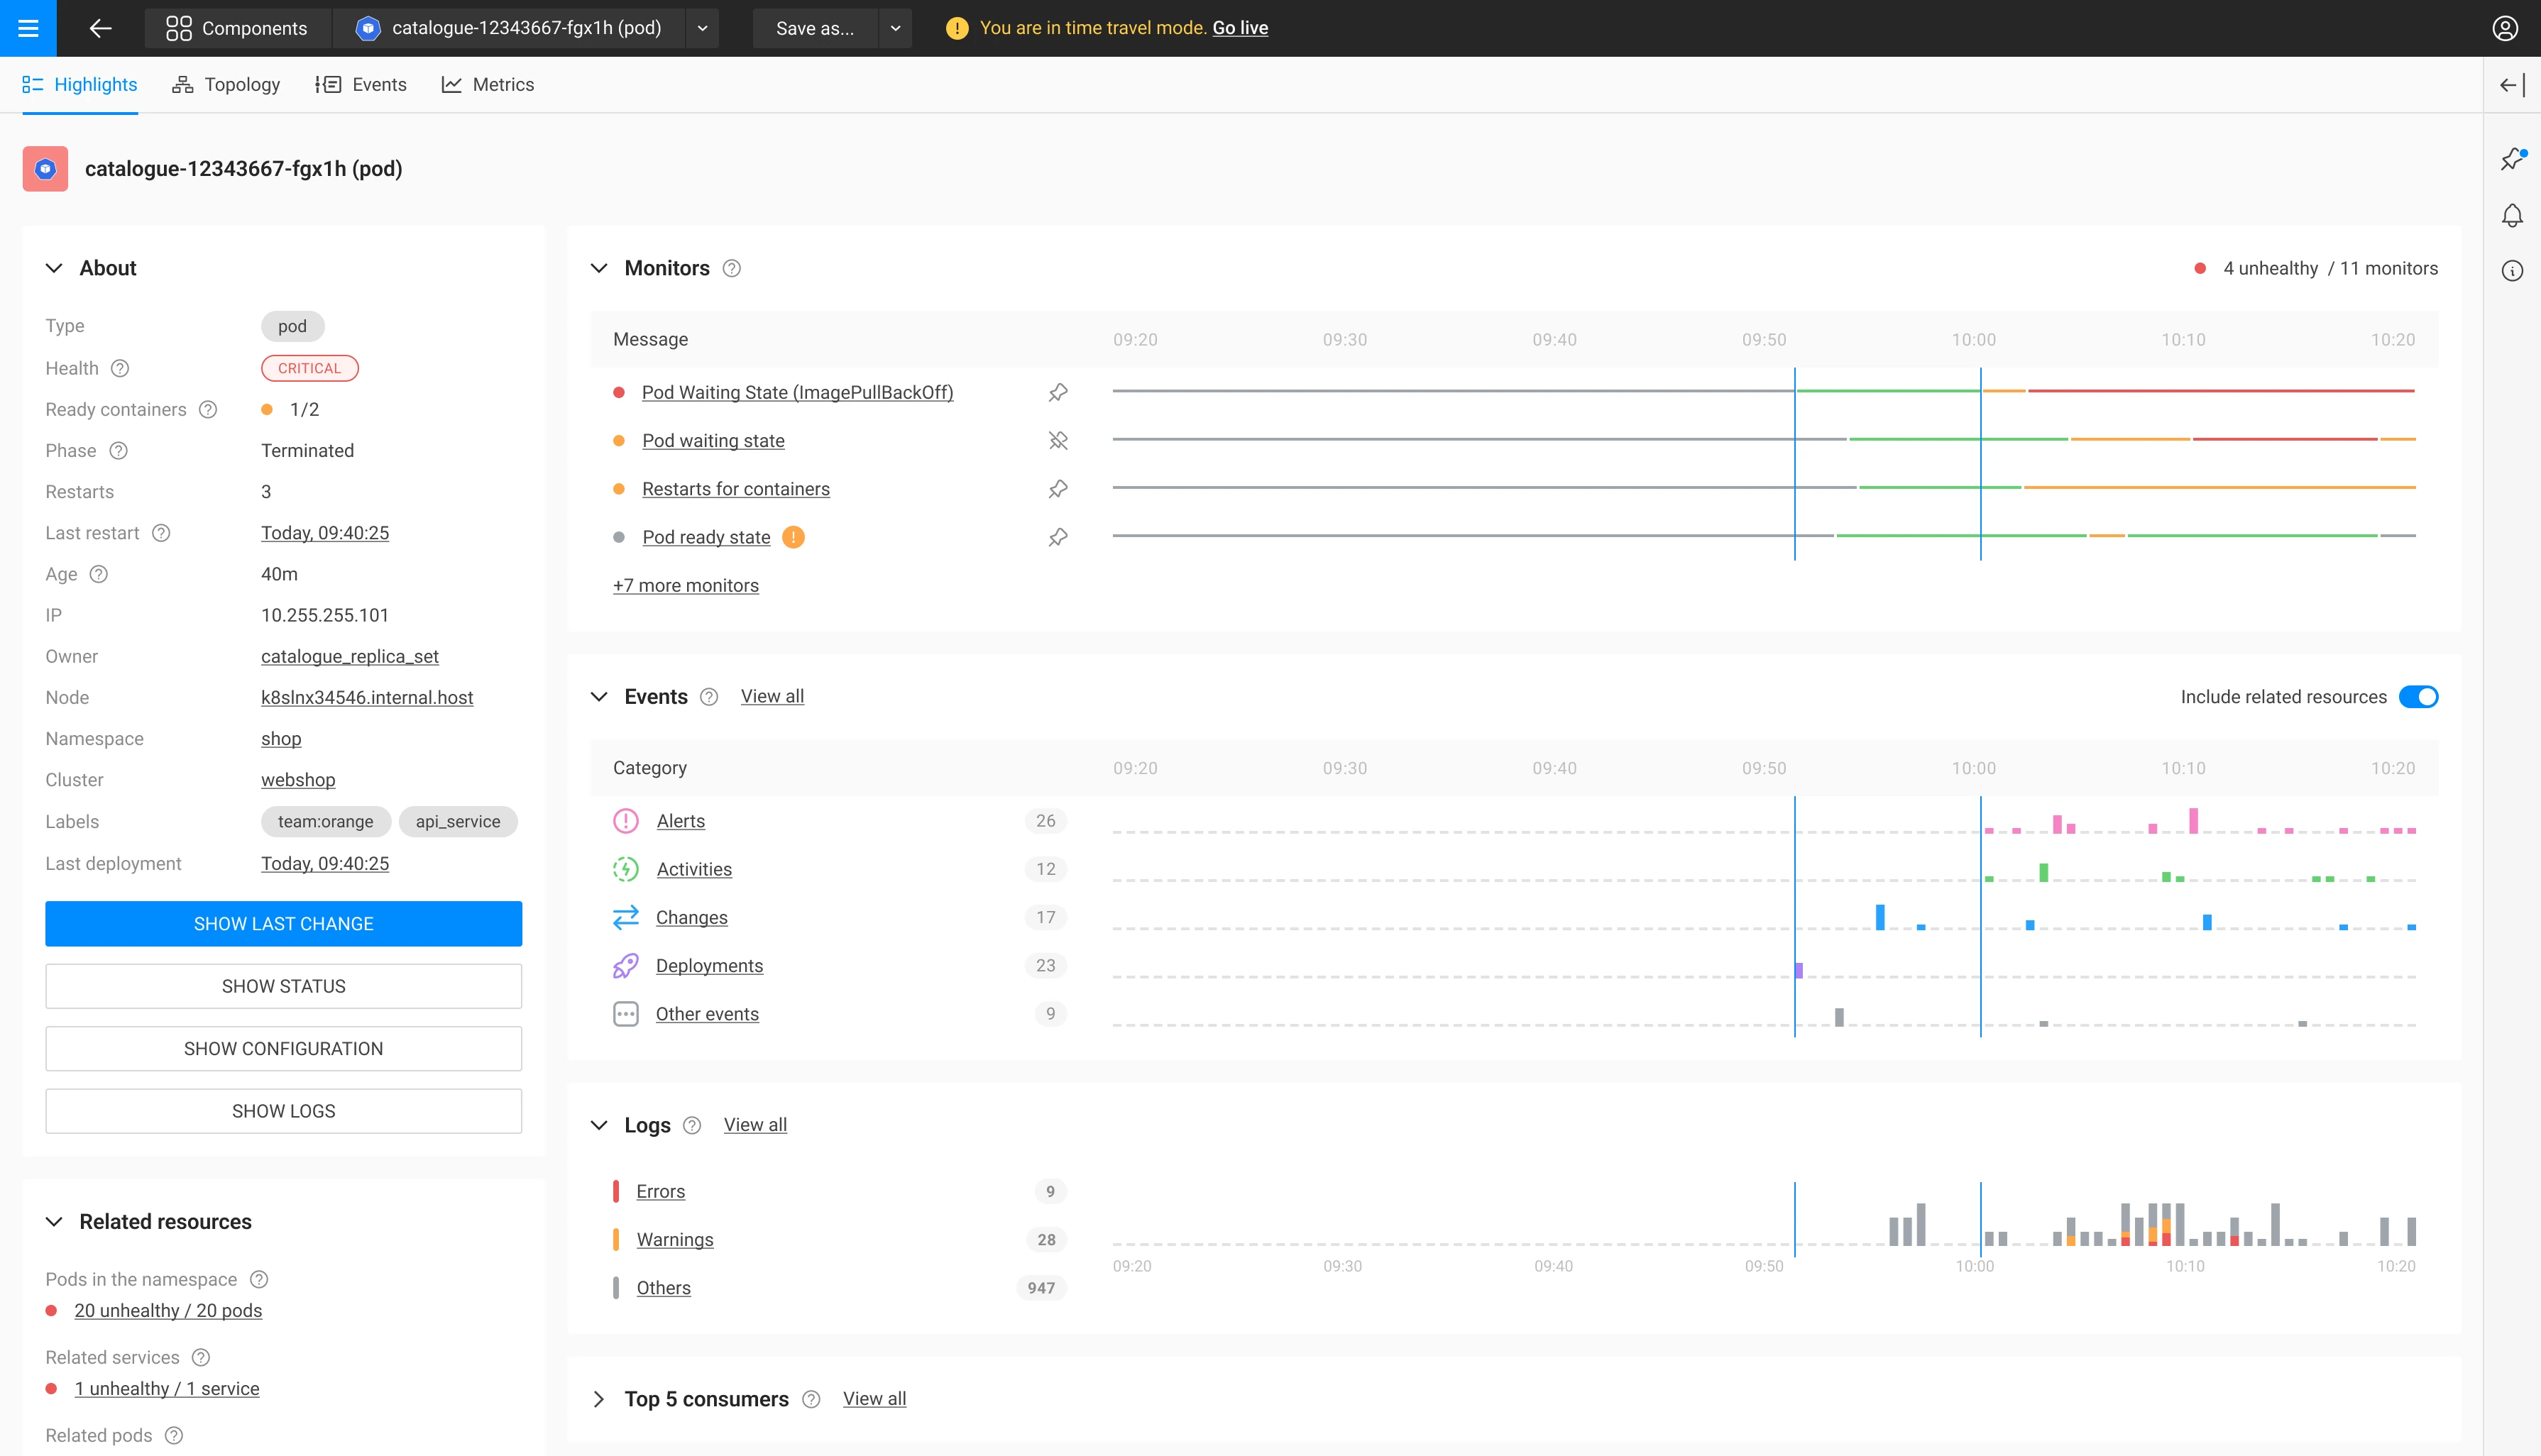
Task: Open the info sidebar icon
Action: pyautogui.click(x=2512, y=271)
